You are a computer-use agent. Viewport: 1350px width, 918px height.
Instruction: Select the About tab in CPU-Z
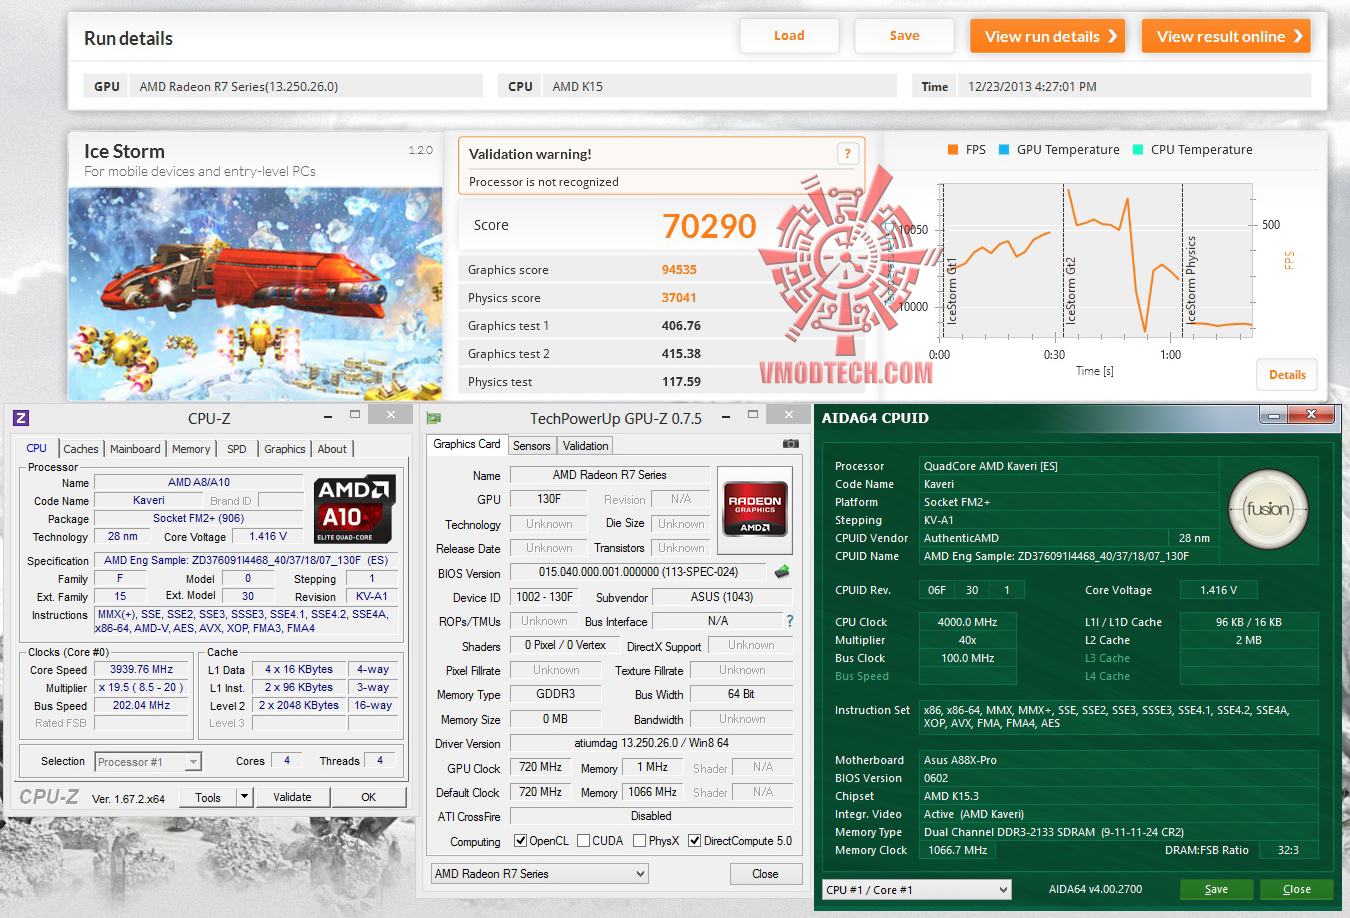click(x=332, y=449)
